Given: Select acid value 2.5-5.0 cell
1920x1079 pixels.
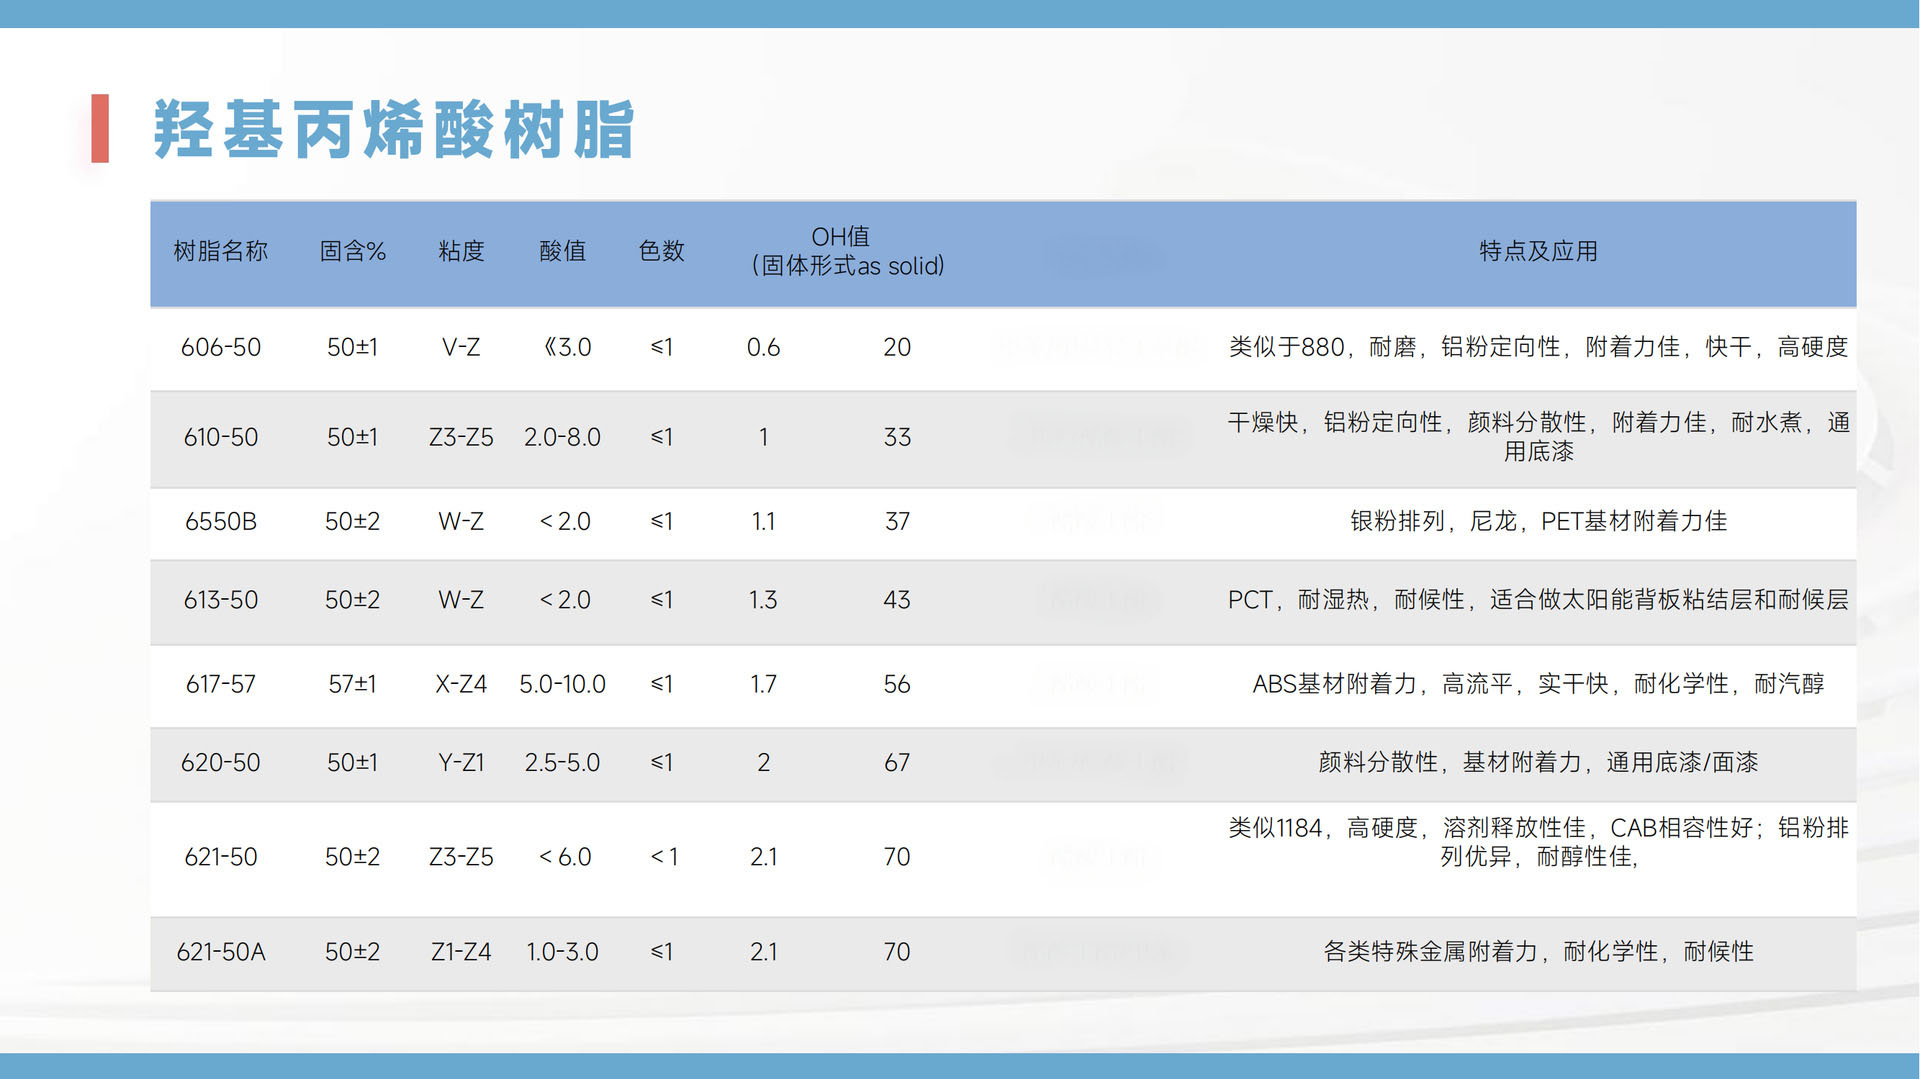Looking at the screenshot, I should pos(562,762).
